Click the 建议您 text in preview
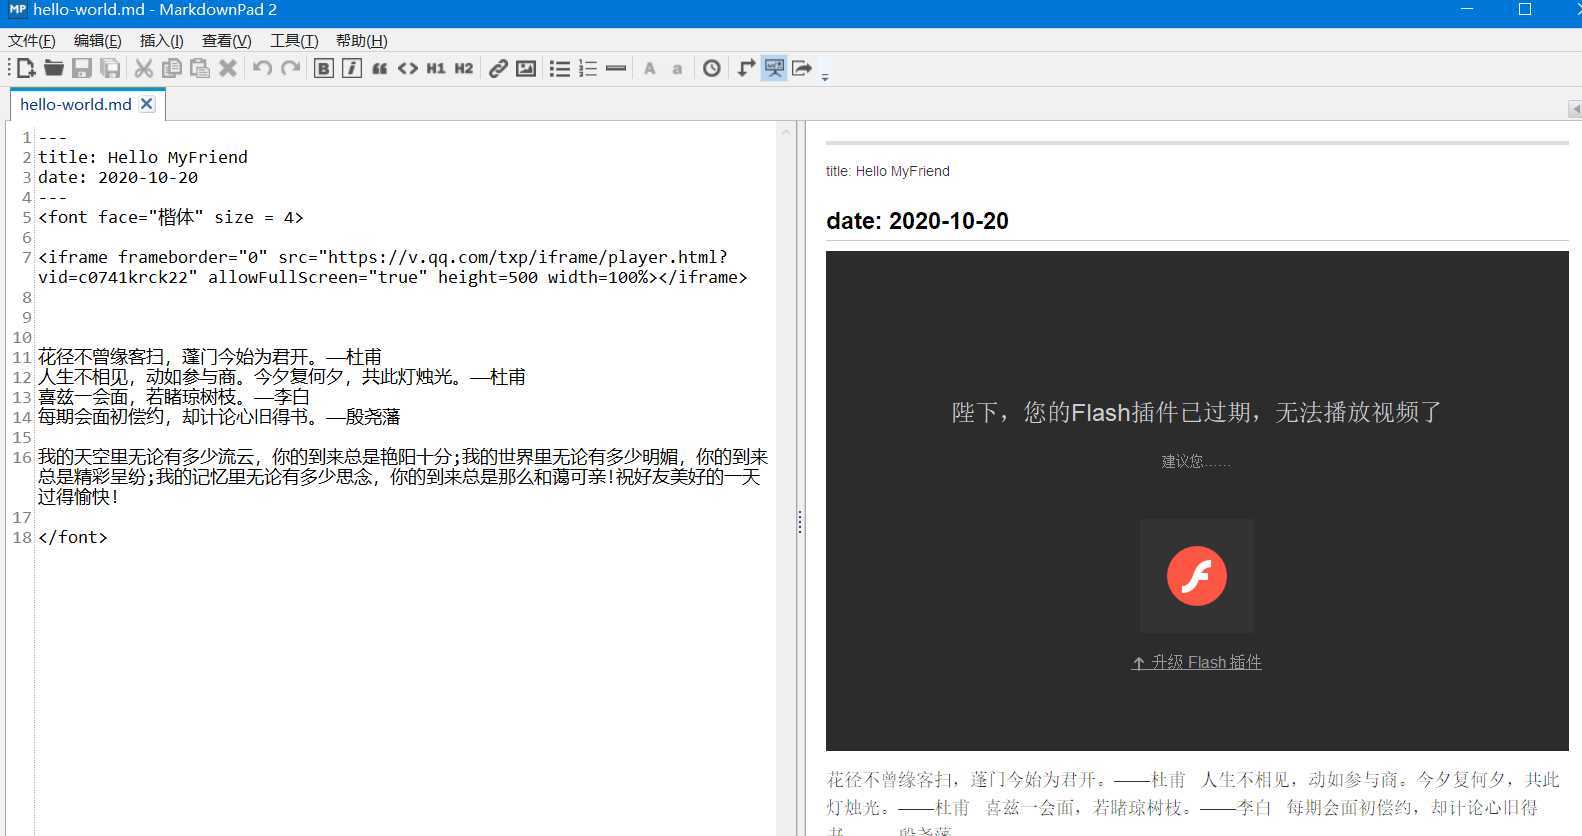 tap(1197, 461)
